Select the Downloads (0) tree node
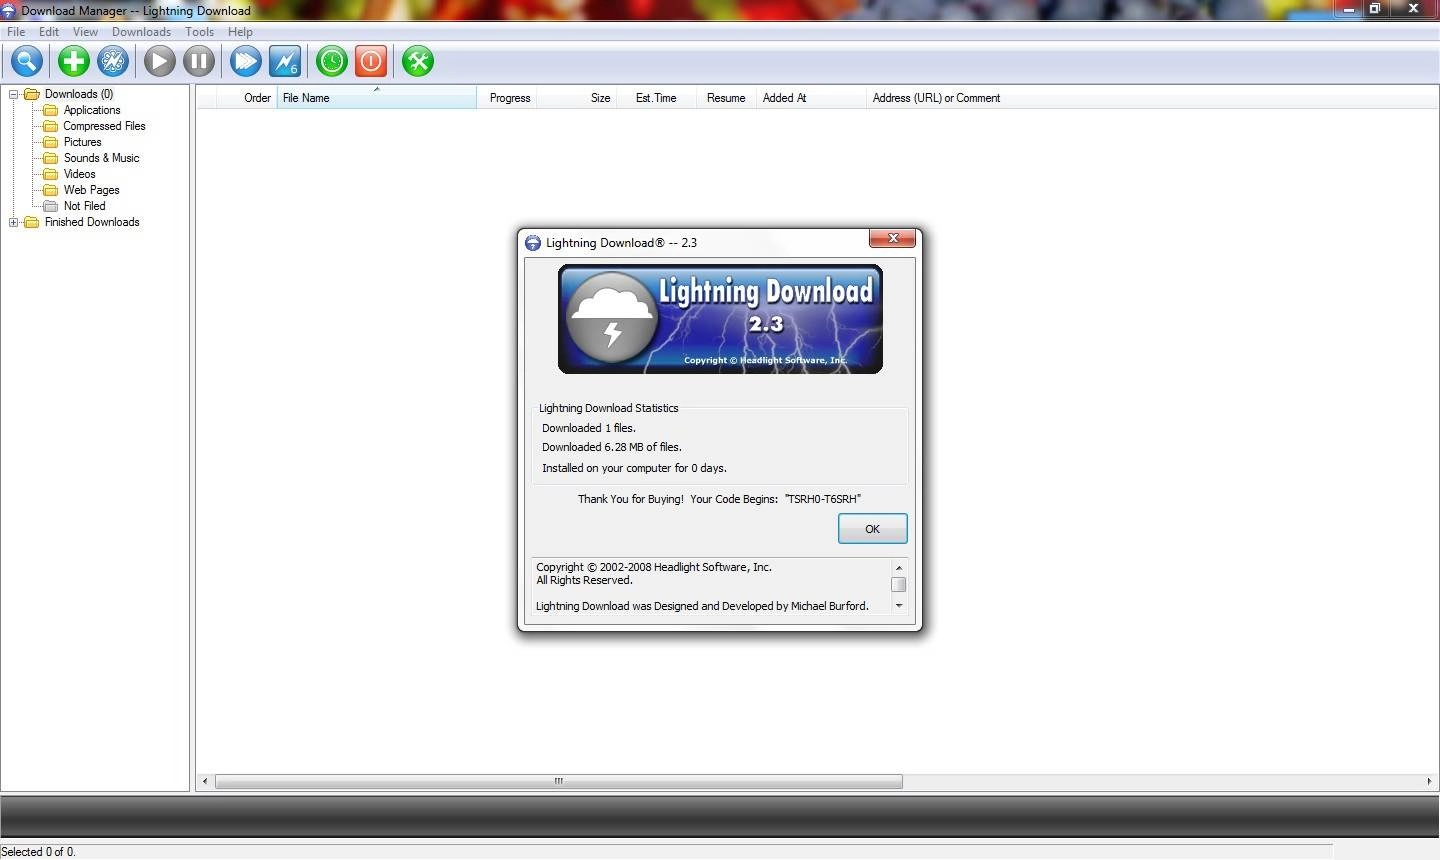The width and height of the screenshot is (1440, 860). [78, 94]
